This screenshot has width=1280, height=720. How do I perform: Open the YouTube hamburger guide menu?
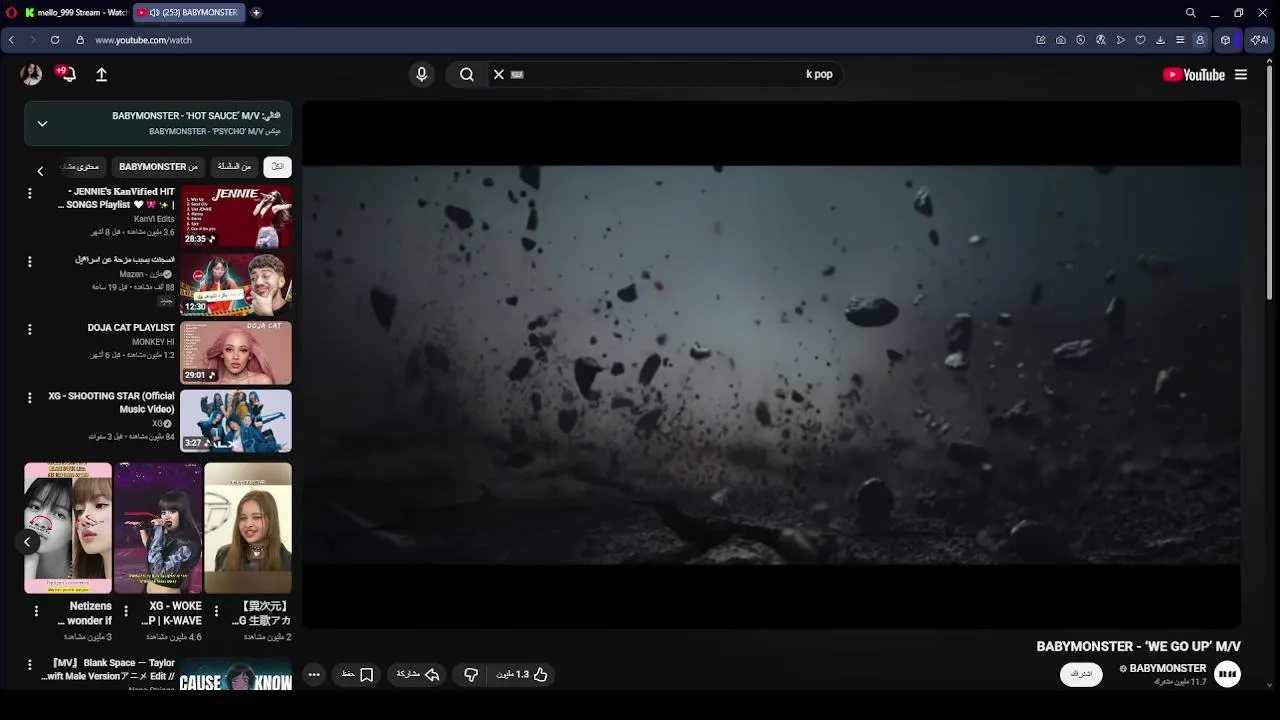click(x=1241, y=74)
